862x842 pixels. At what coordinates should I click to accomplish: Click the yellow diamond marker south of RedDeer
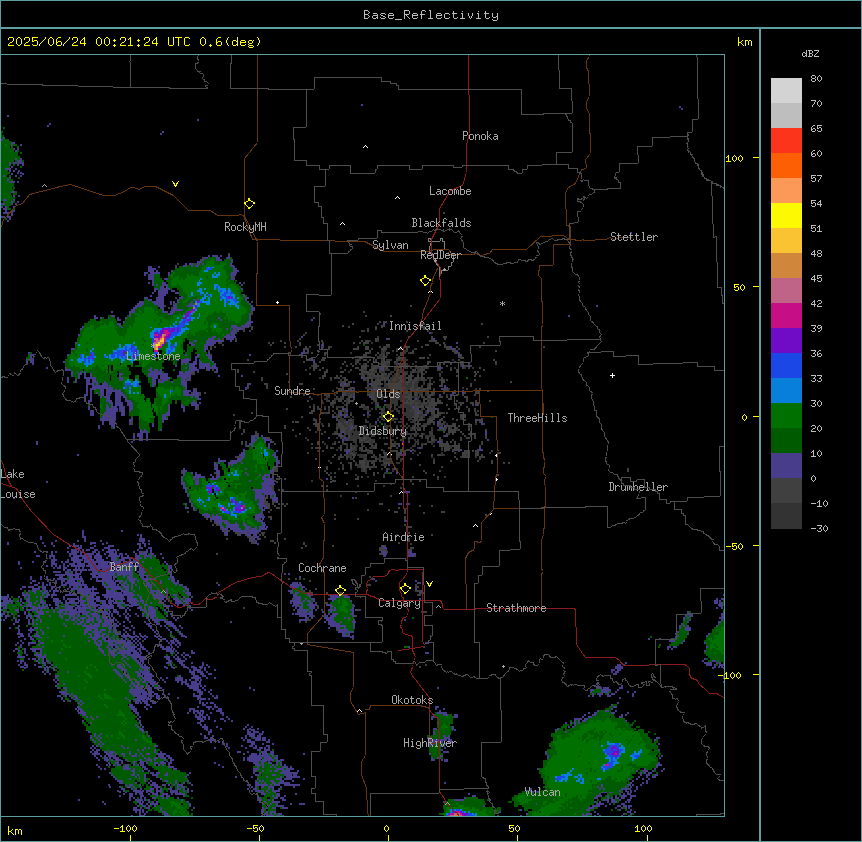coord(425,281)
